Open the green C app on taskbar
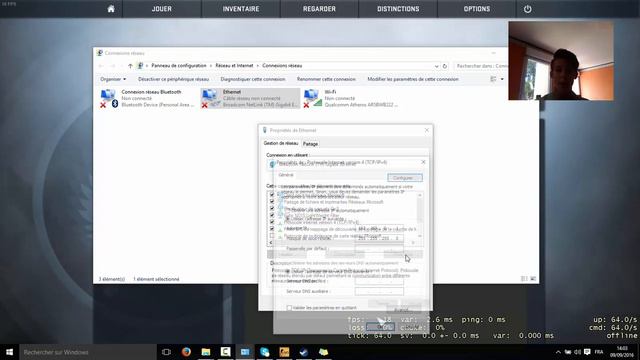This screenshot has height=360, width=640. click(225, 352)
